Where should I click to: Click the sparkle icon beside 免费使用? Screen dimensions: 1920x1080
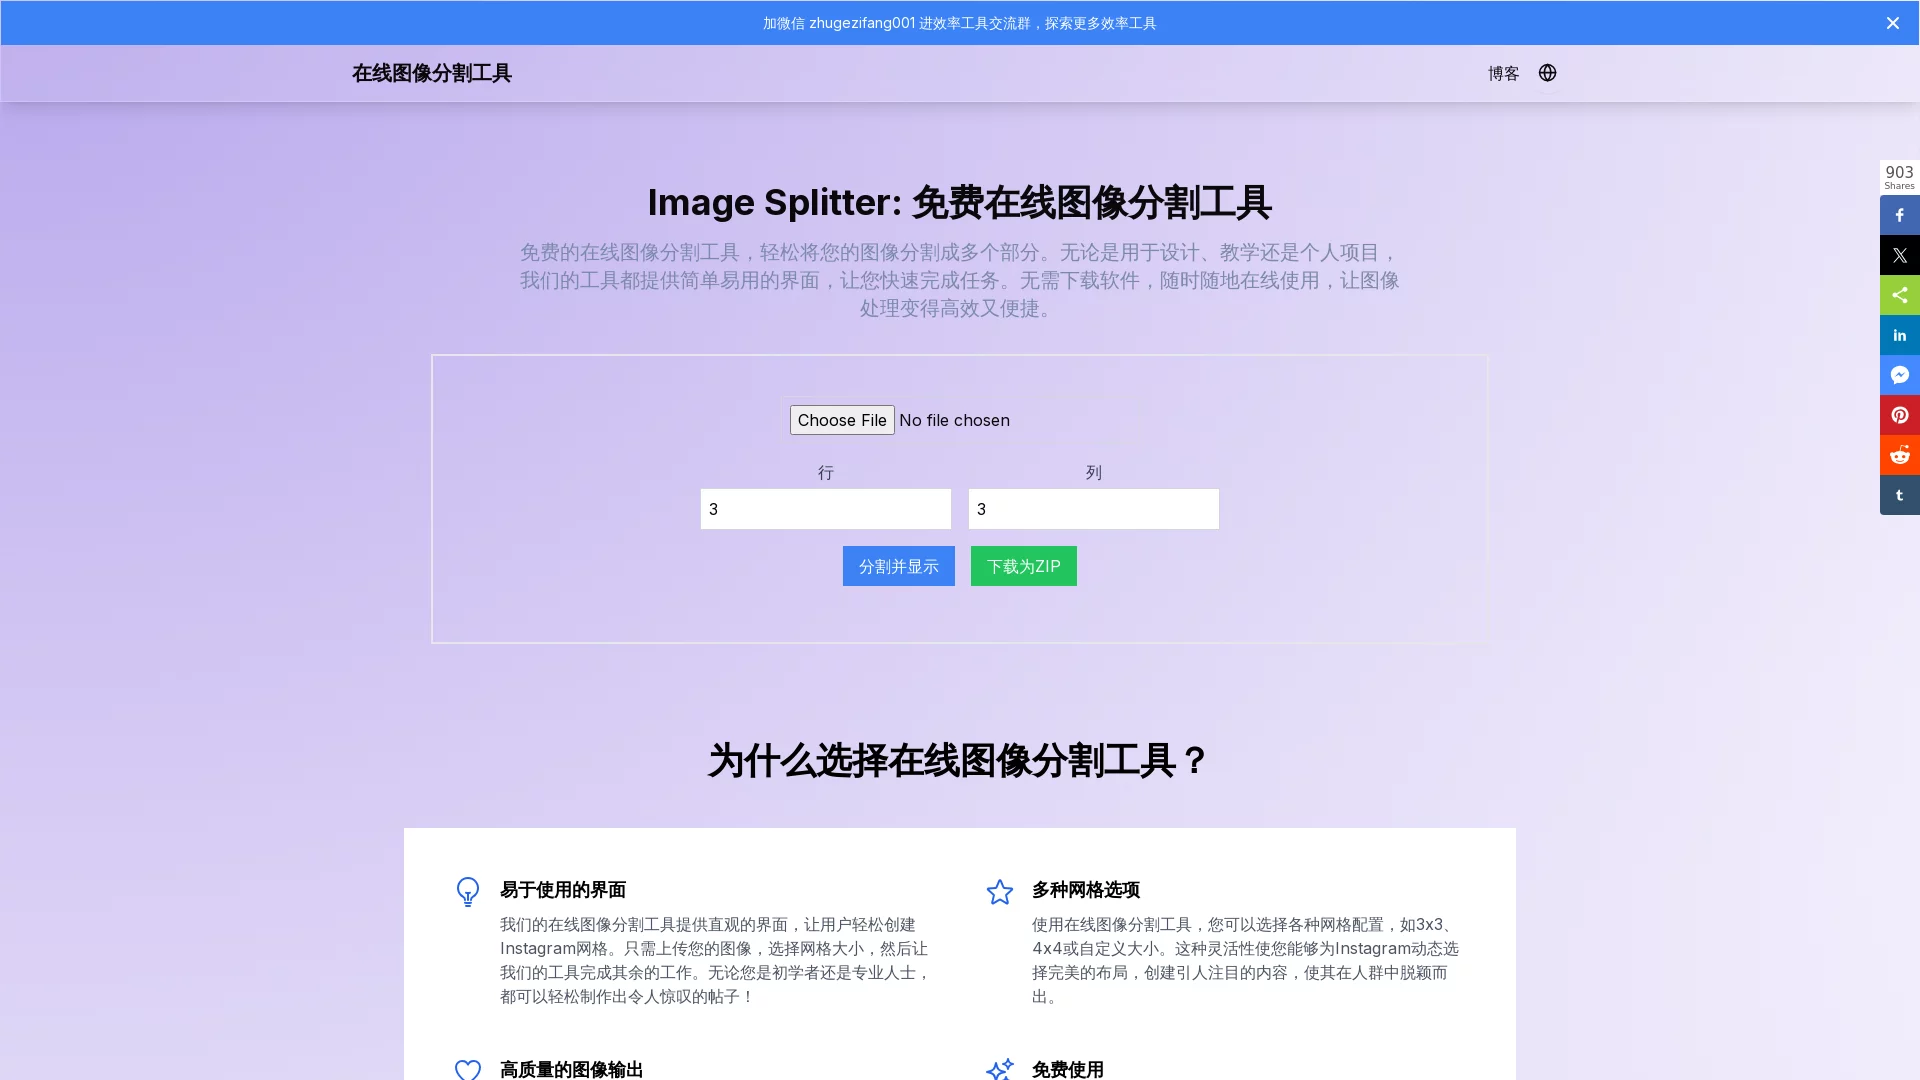pyautogui.click(x=999, y=1069)
